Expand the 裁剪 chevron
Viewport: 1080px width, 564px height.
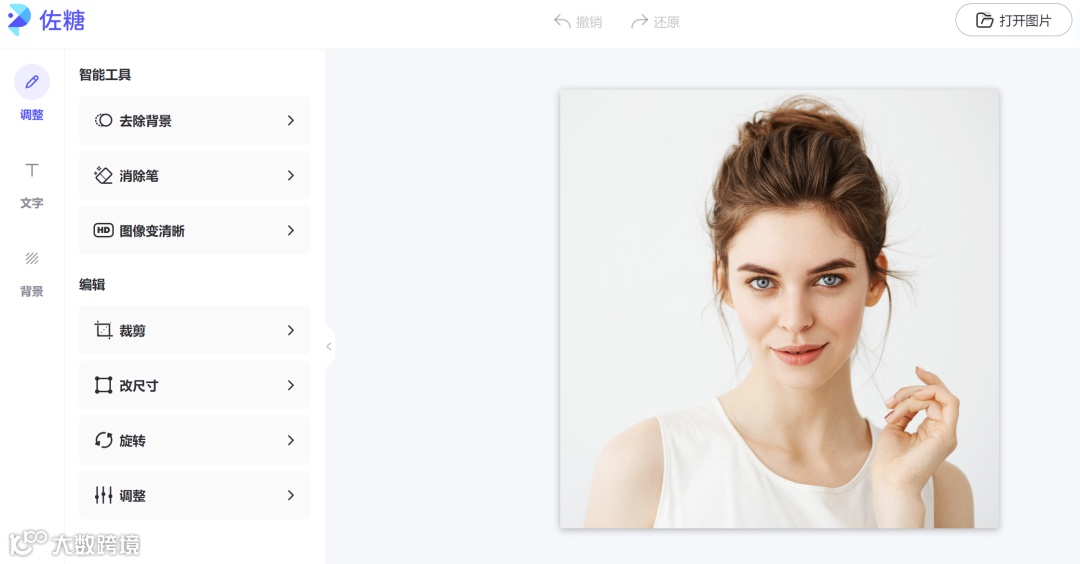291,331
